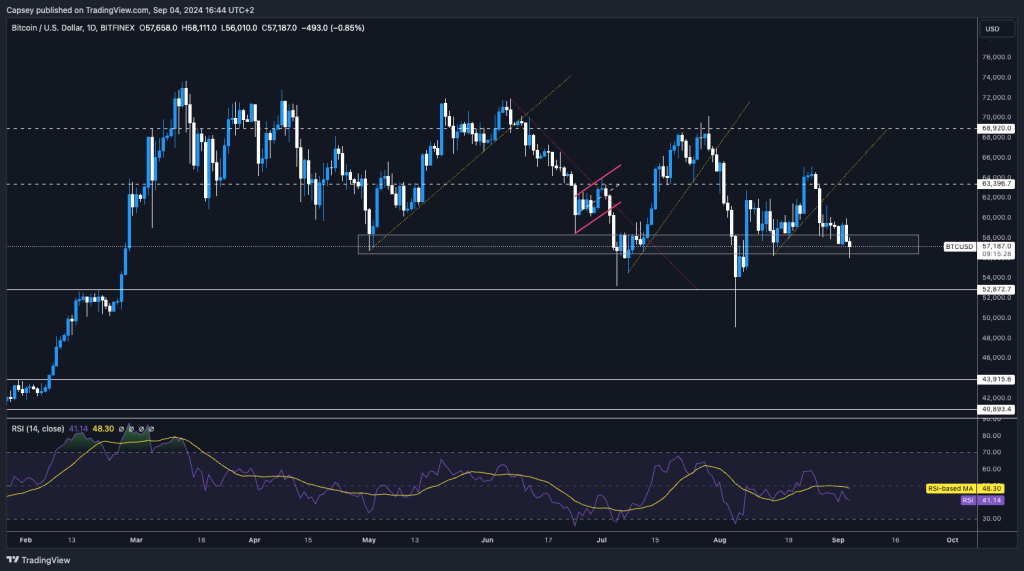The image size is (1024, 571).
Task: Select the 43,915.6 support level label
Action: (998, 379)
